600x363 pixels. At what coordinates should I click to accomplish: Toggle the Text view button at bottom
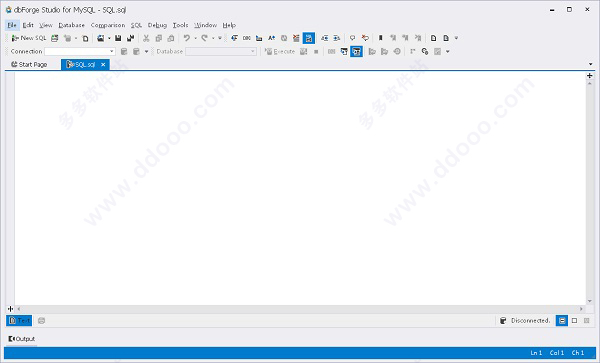pos(19,321)
